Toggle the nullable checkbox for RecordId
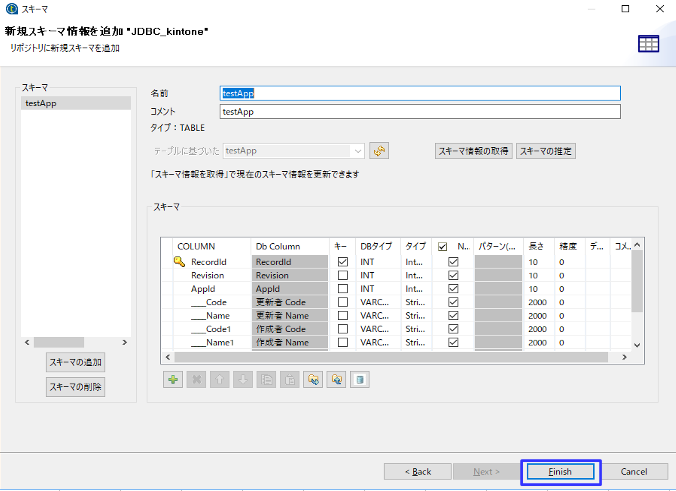Screen dimensions: 676x491 453,262
